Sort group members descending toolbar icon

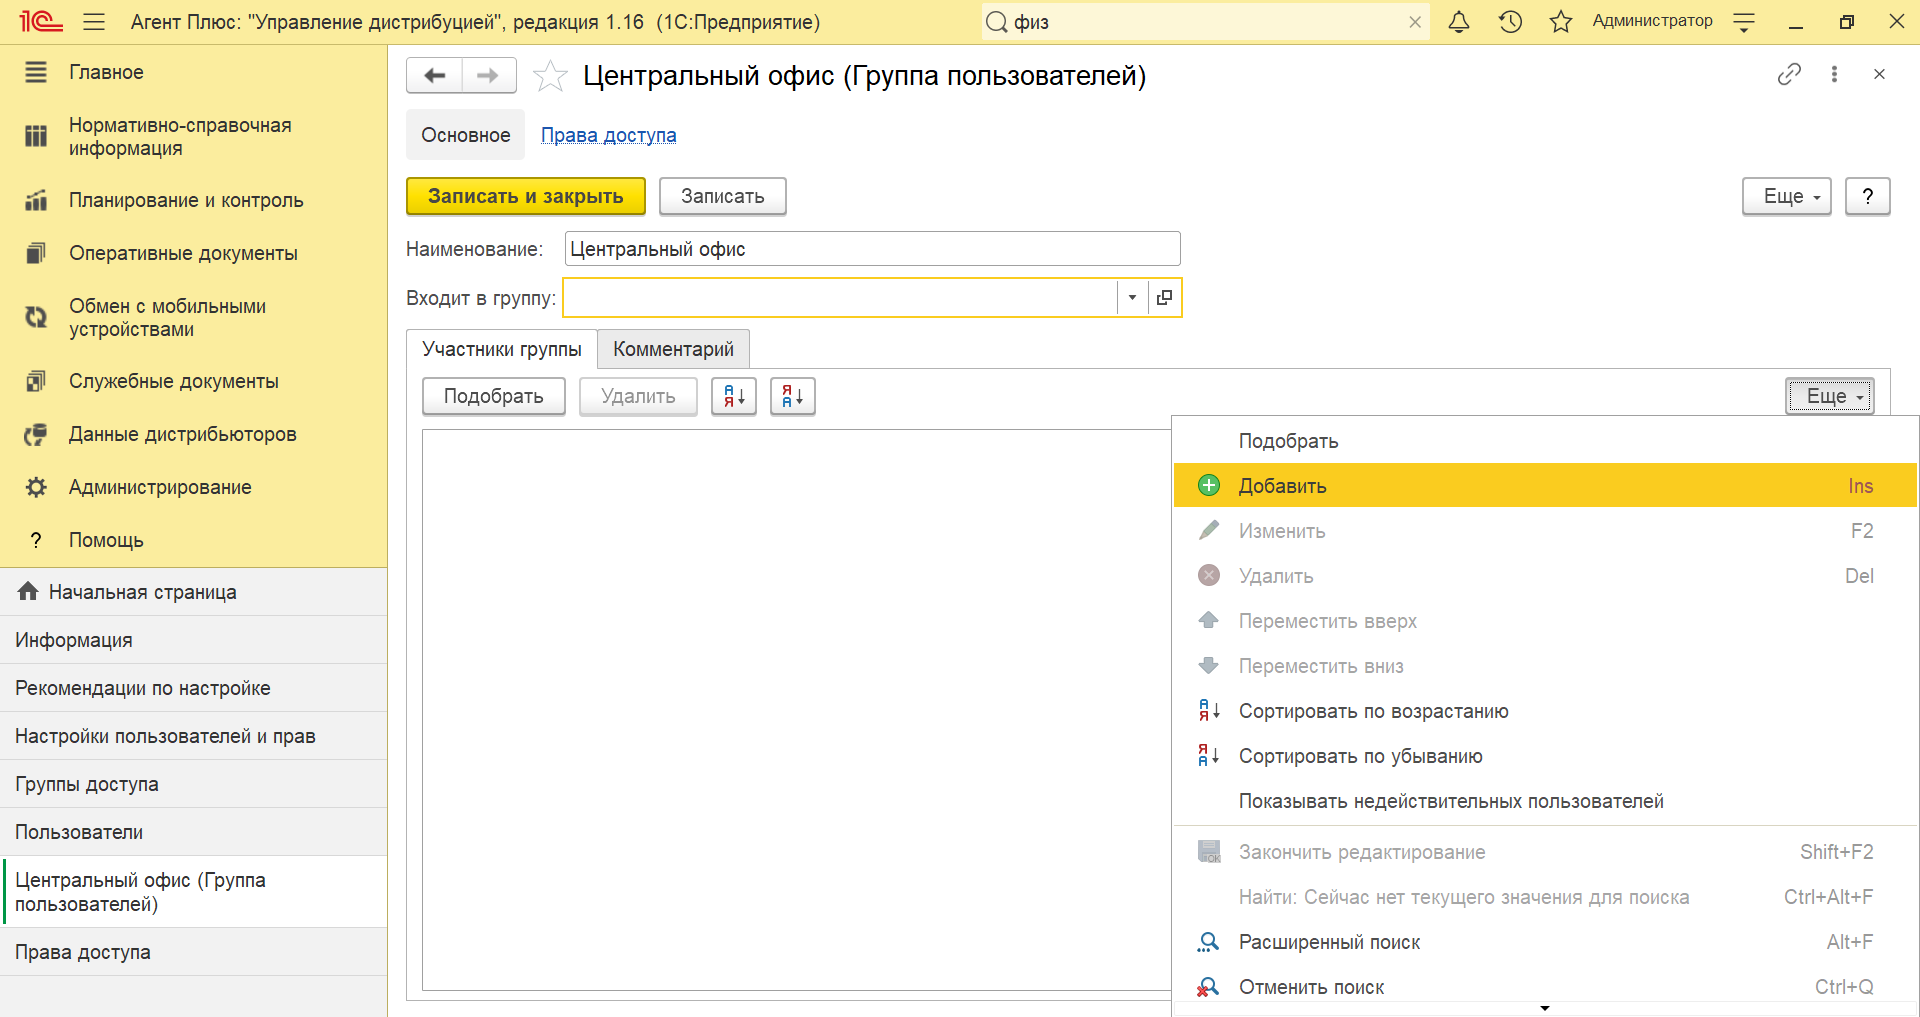[793, 396]
